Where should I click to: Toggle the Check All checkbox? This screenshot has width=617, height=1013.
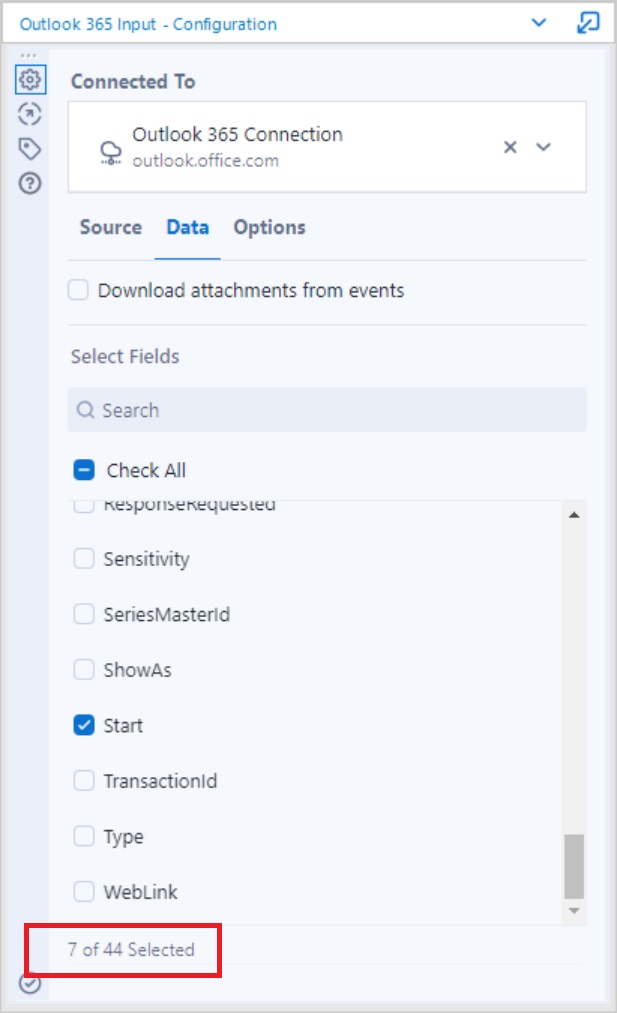click(84, 470)
